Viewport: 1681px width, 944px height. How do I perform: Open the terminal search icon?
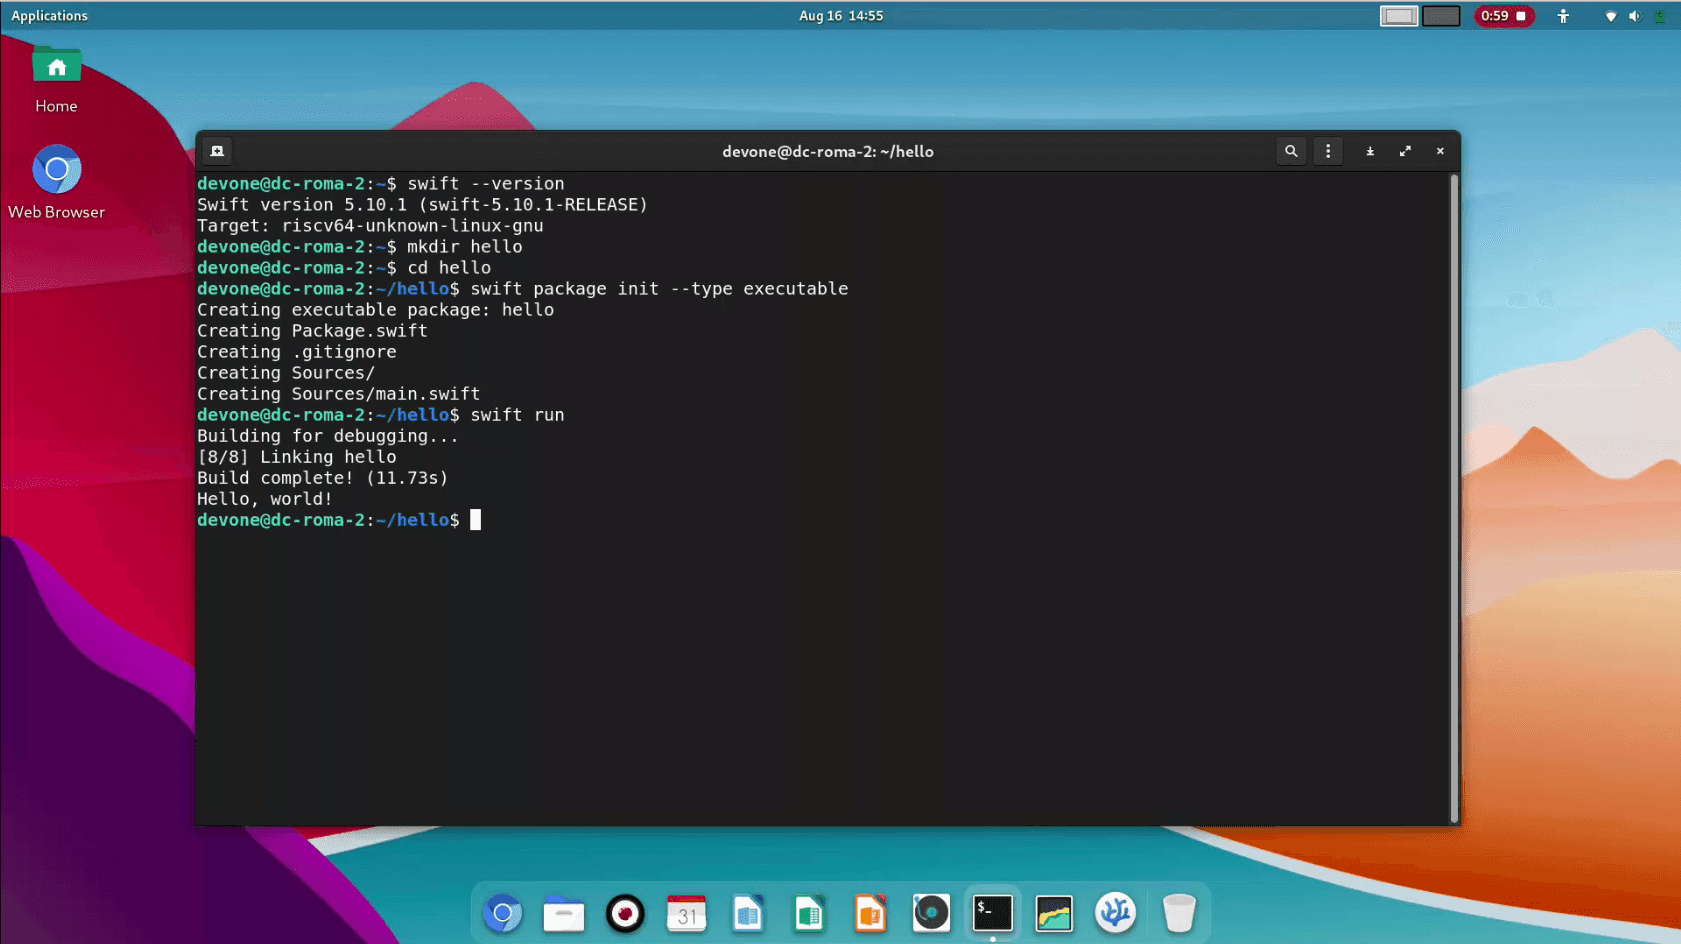[x=1291, y=151]
